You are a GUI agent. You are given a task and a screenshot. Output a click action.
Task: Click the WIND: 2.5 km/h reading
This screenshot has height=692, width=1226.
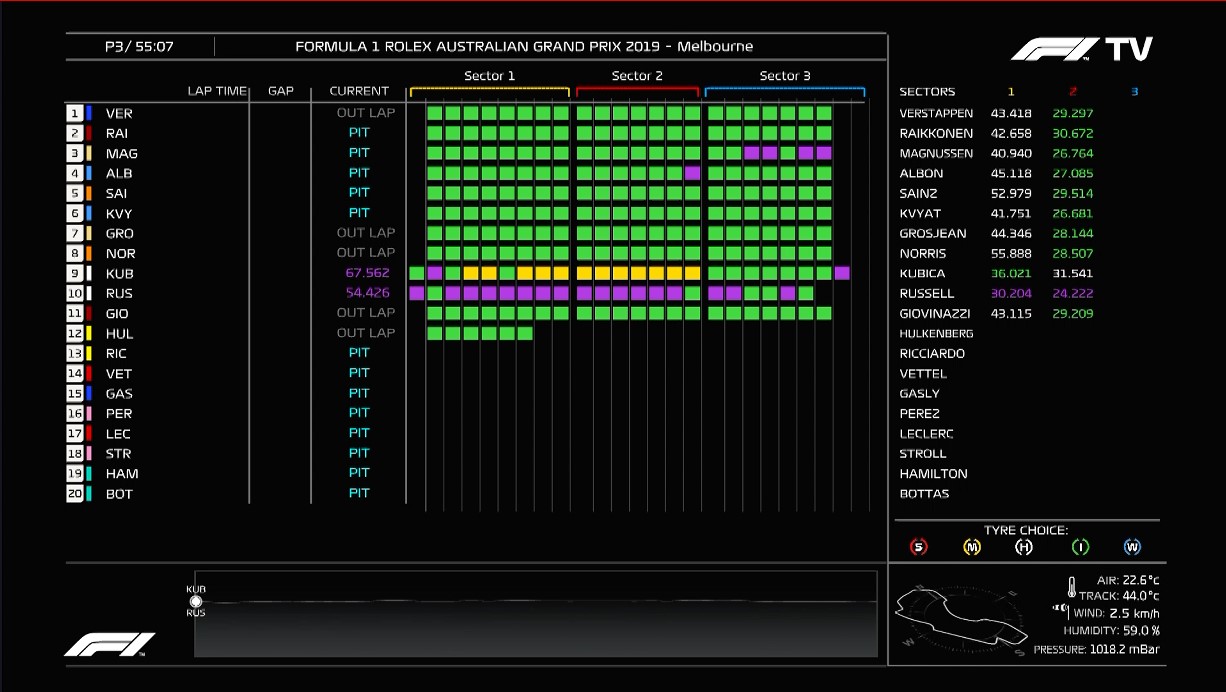[x=1116, y=613]
